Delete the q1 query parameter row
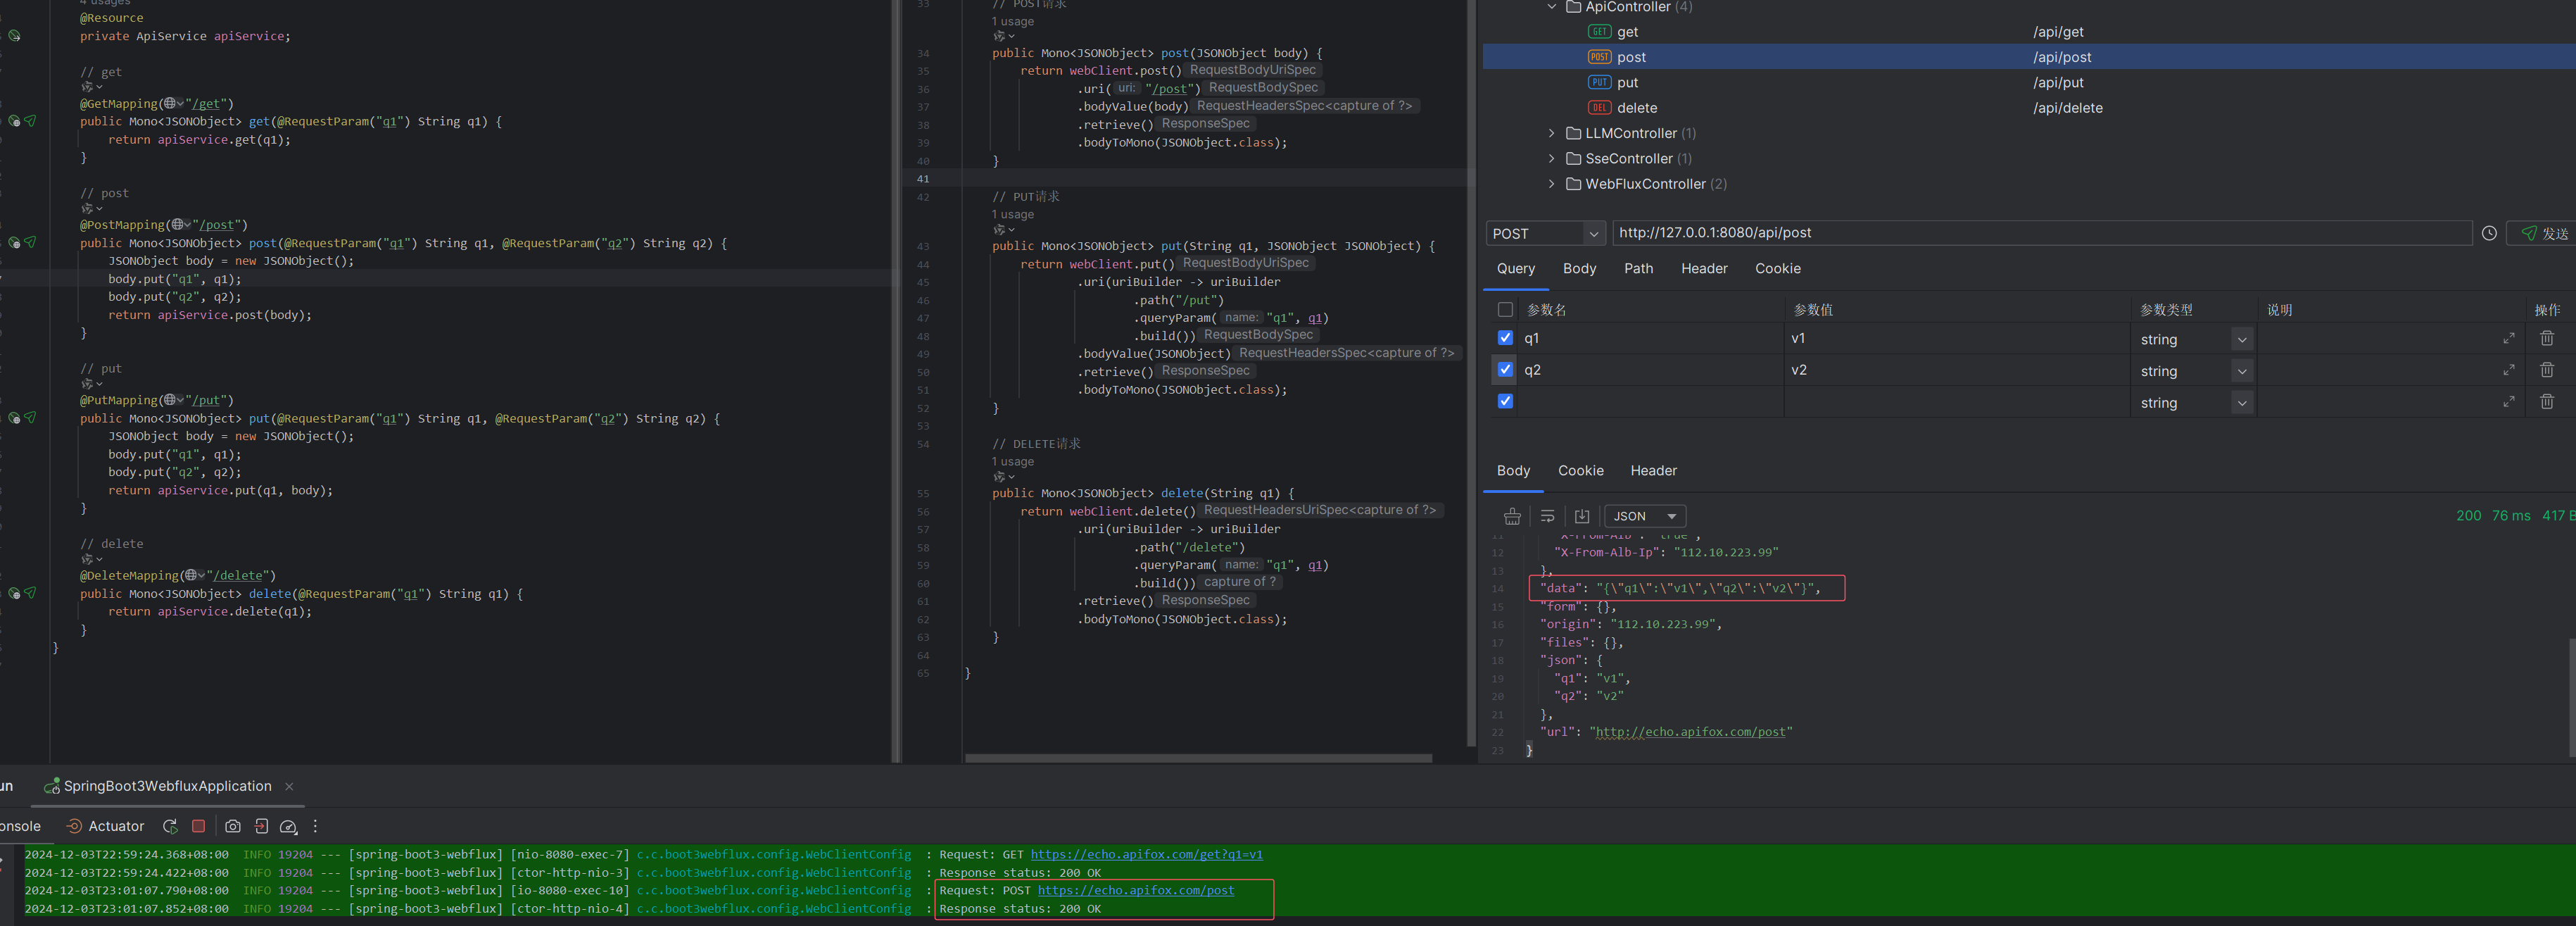Image resolution: width=2576 pixels, height=926 pixels. (x=2547, y=338)
